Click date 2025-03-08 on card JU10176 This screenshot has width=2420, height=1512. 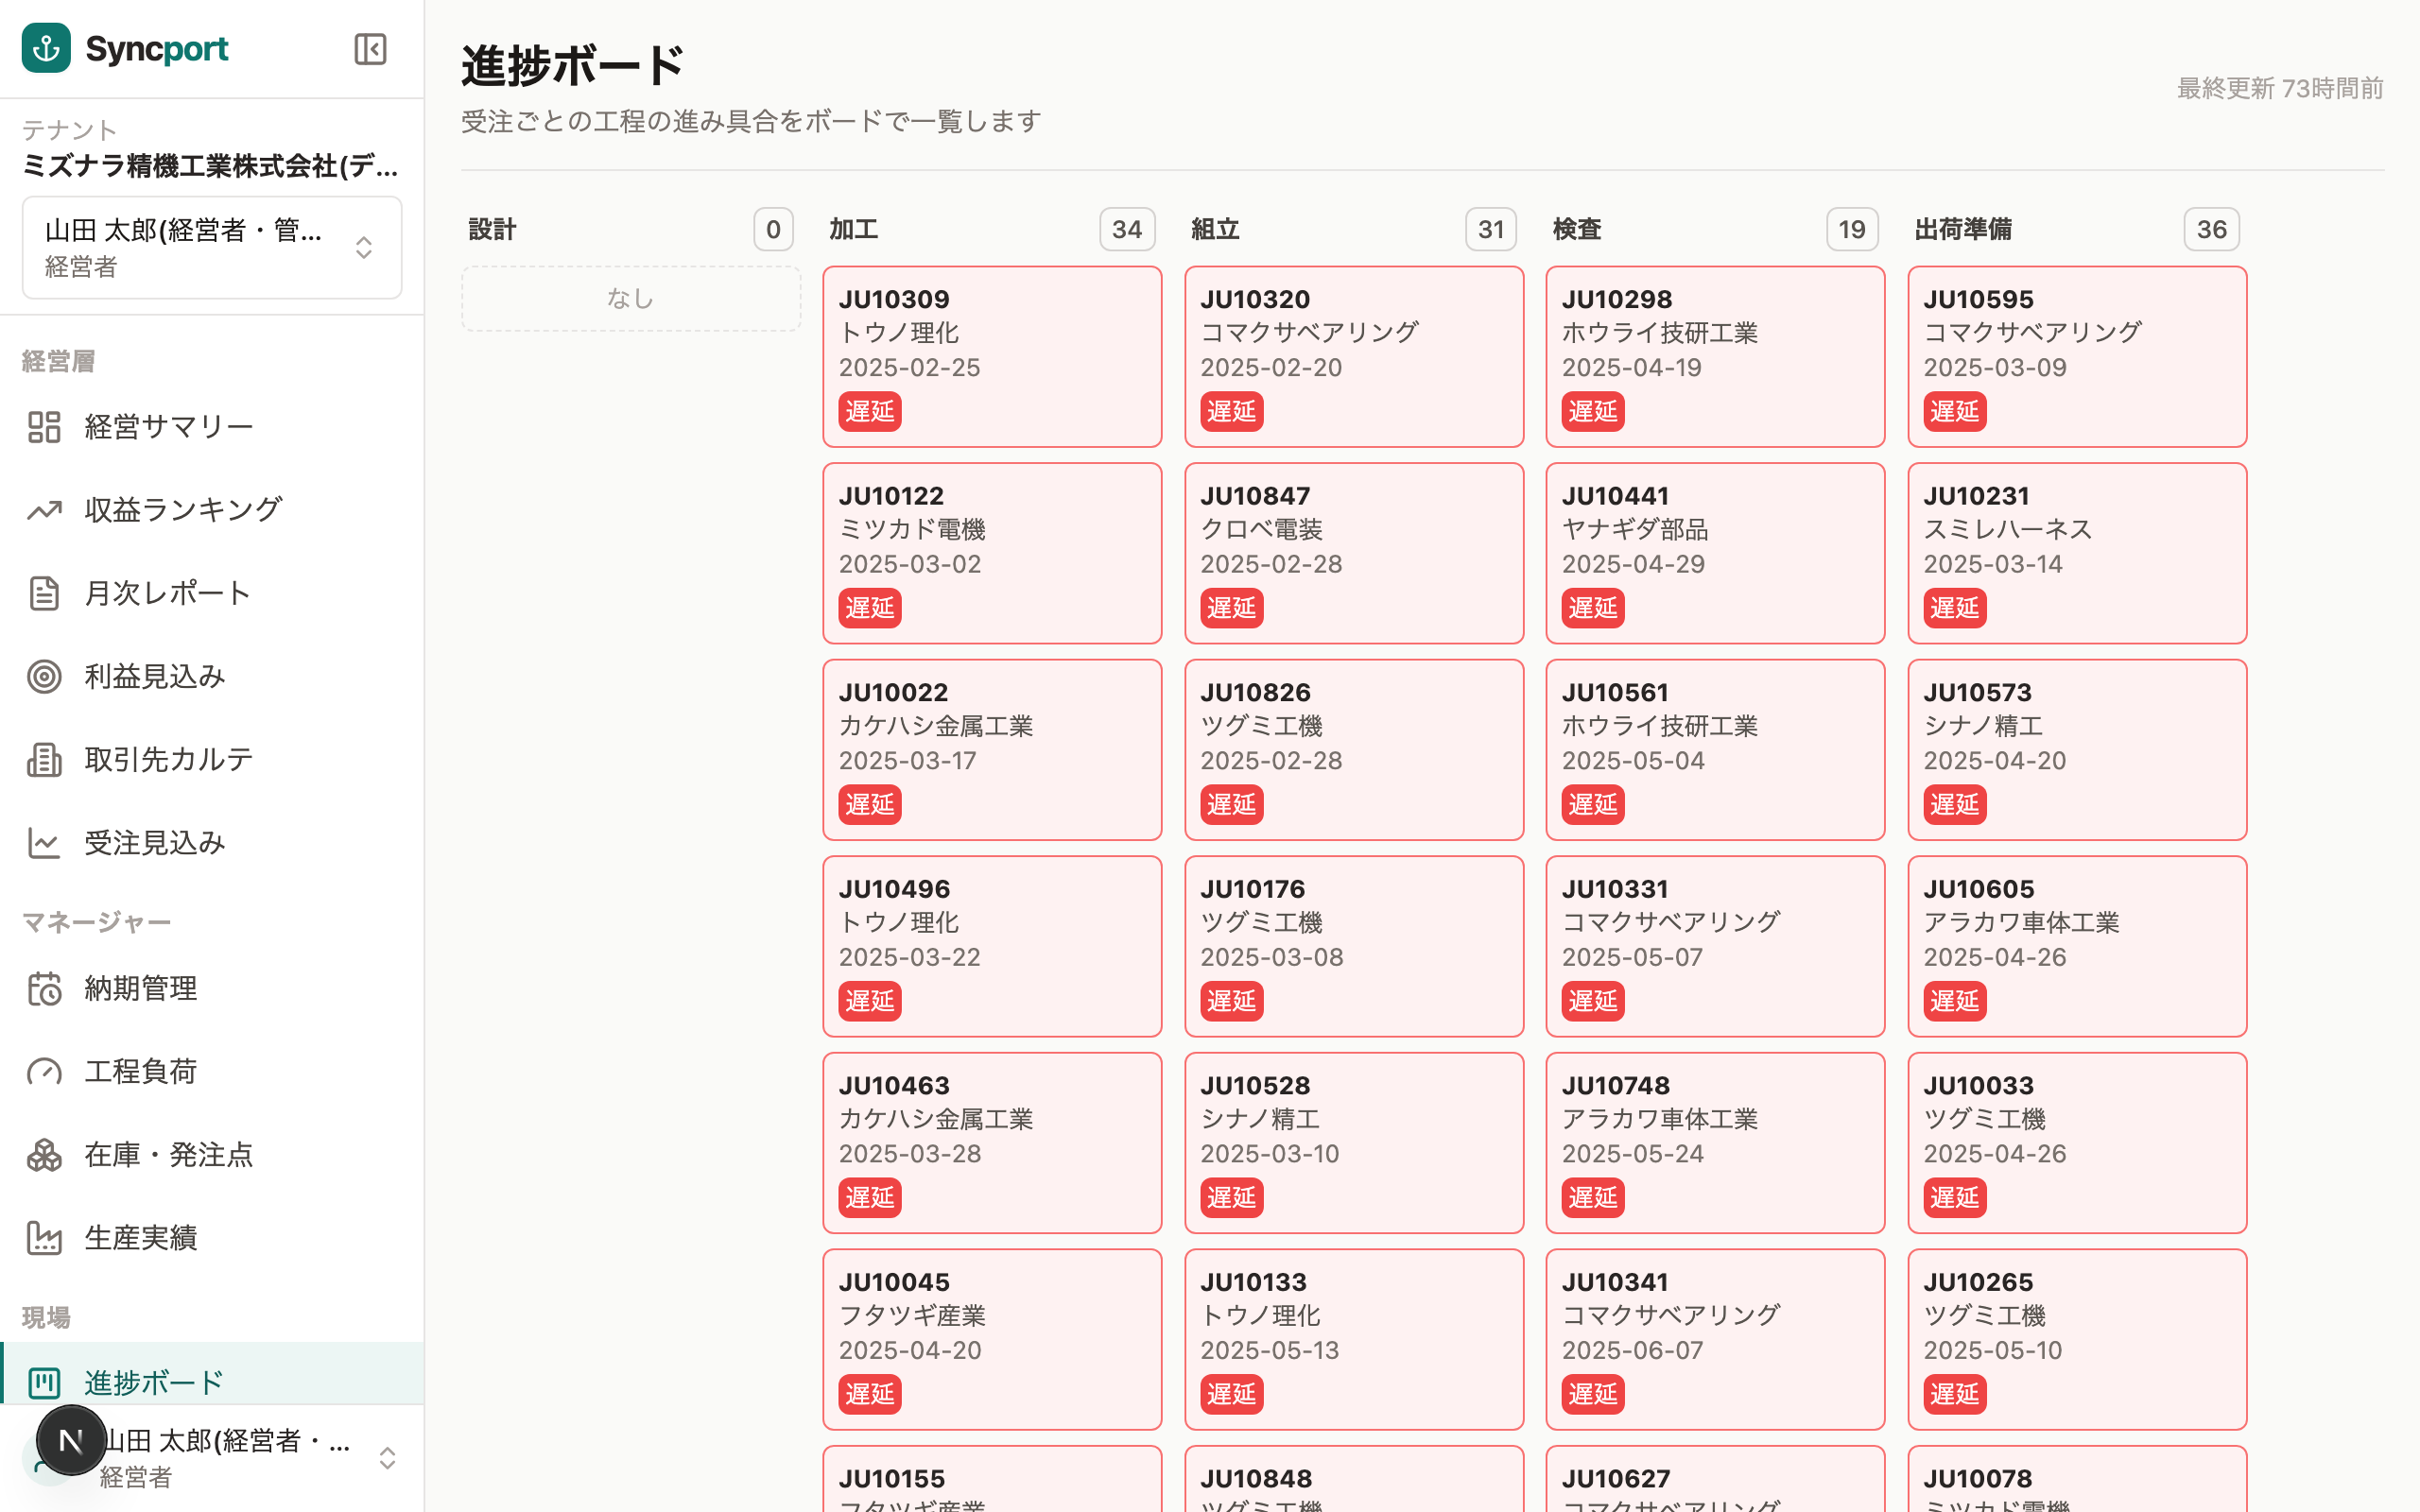(1272, 957)
